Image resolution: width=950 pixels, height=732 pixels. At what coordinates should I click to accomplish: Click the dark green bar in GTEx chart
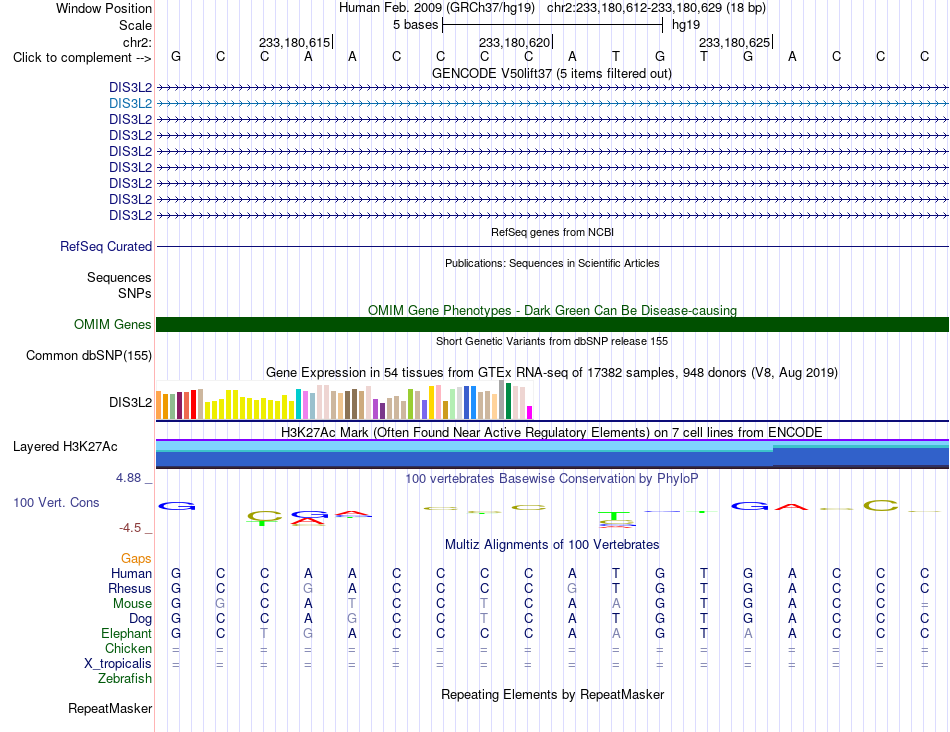[508, 401]
